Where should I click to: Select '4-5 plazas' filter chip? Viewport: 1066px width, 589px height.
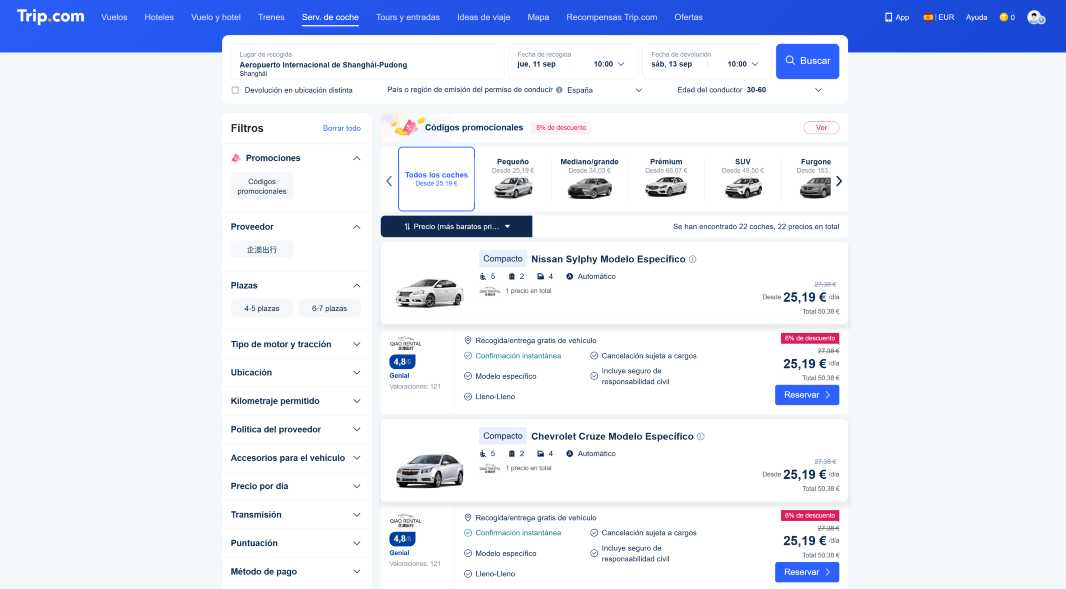tap(262, 308)
